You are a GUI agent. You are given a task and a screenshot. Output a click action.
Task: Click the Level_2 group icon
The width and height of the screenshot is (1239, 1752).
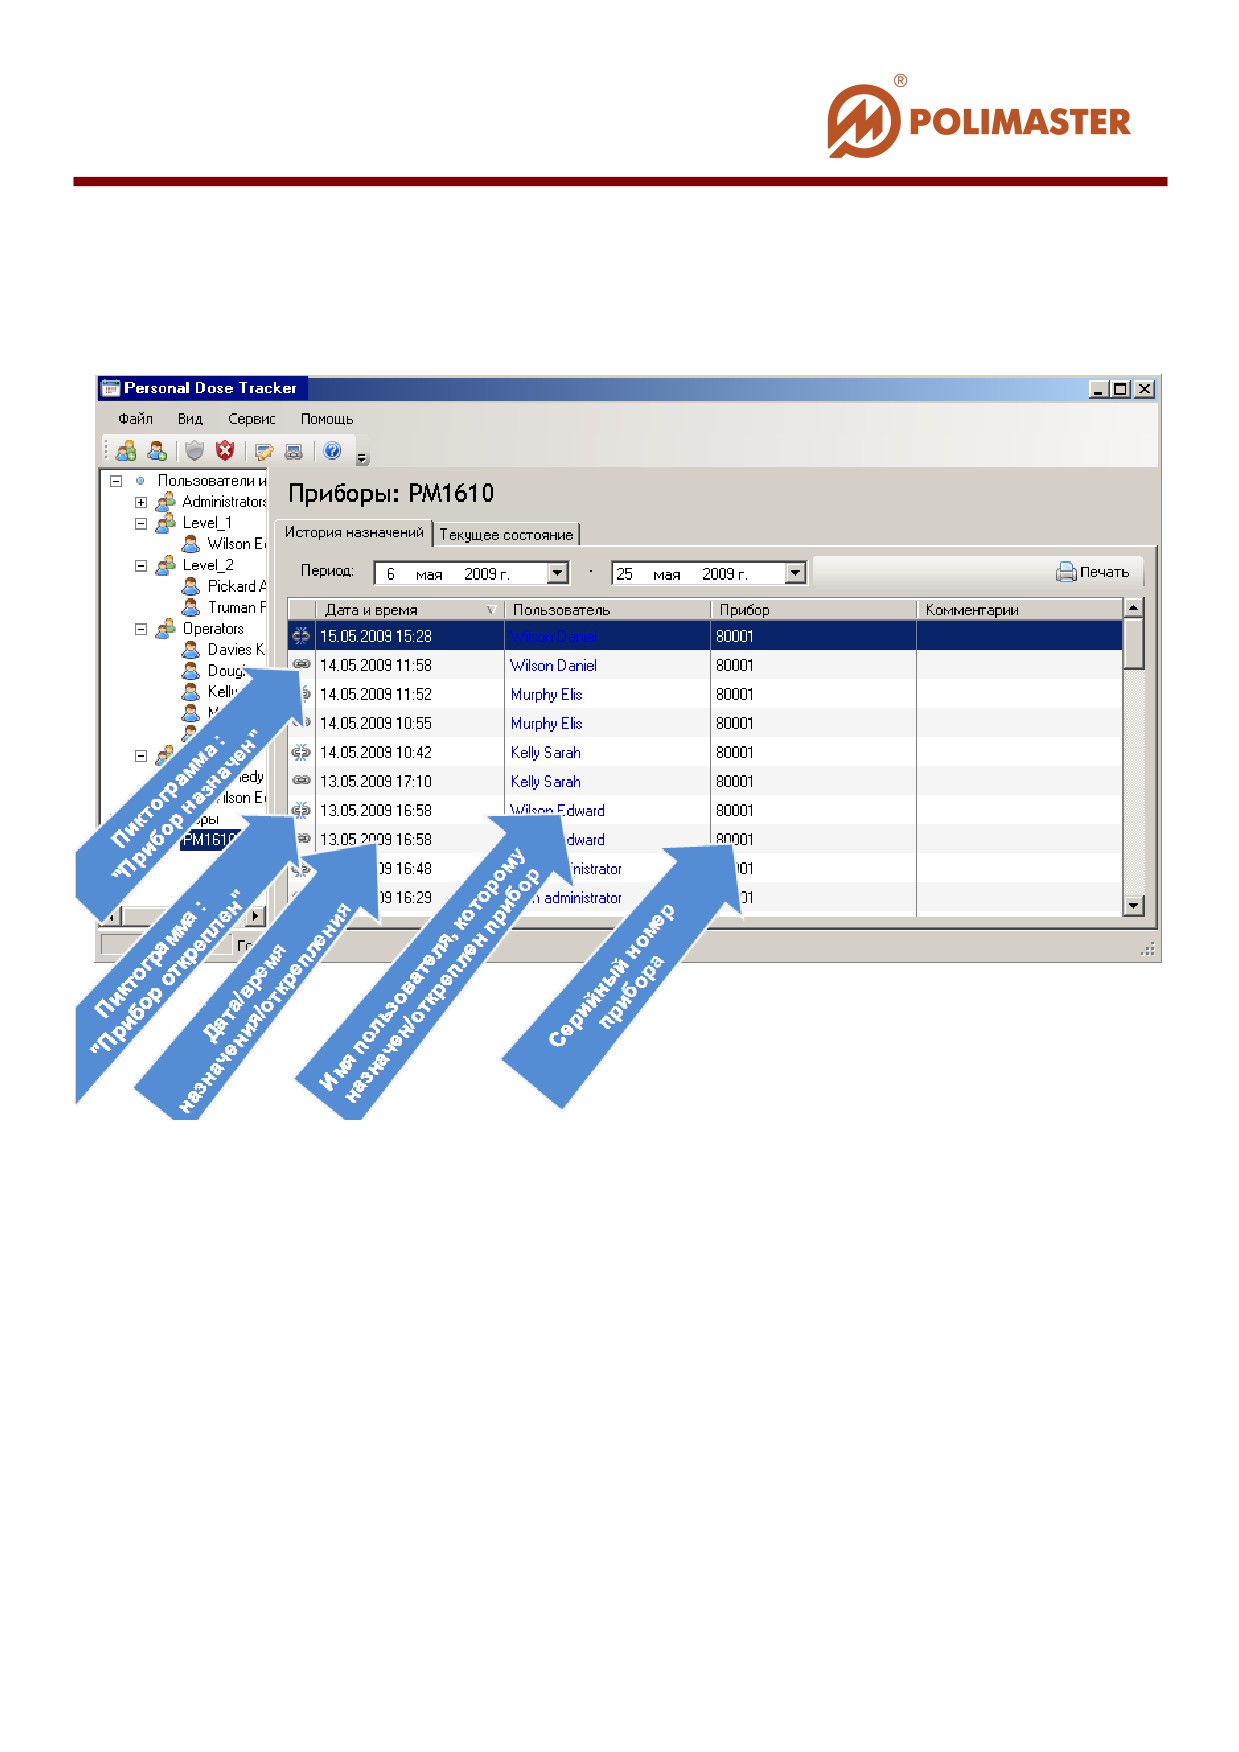pyautogui.click(x=166, y=565)
